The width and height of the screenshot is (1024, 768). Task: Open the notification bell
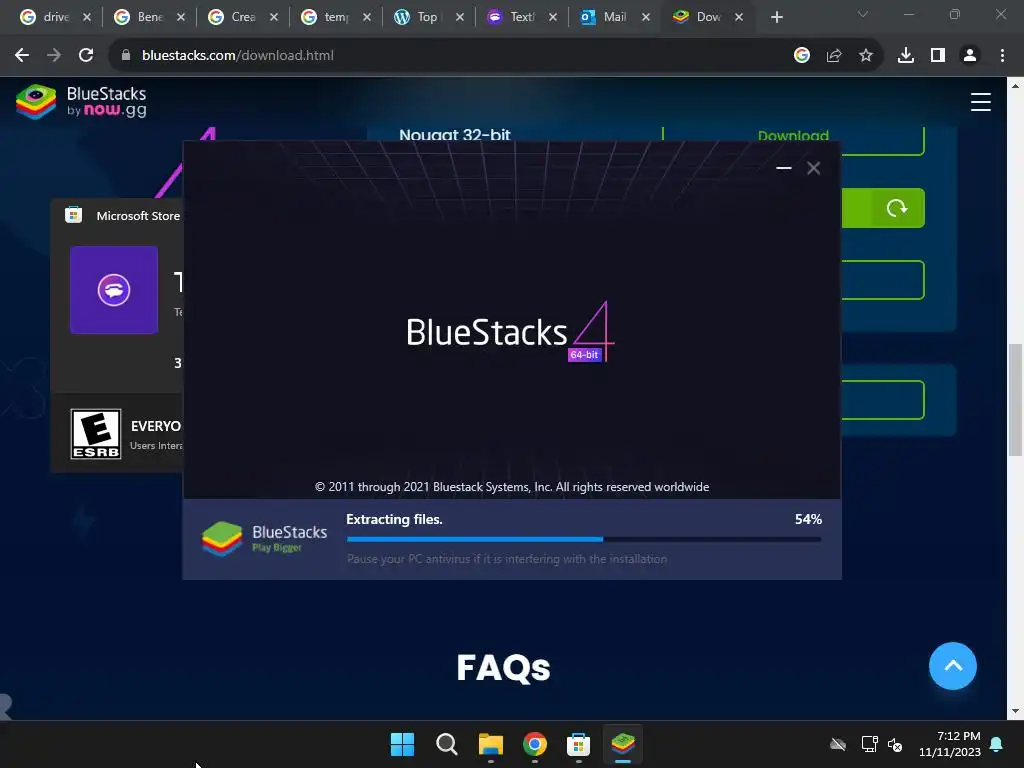[997, 744]
